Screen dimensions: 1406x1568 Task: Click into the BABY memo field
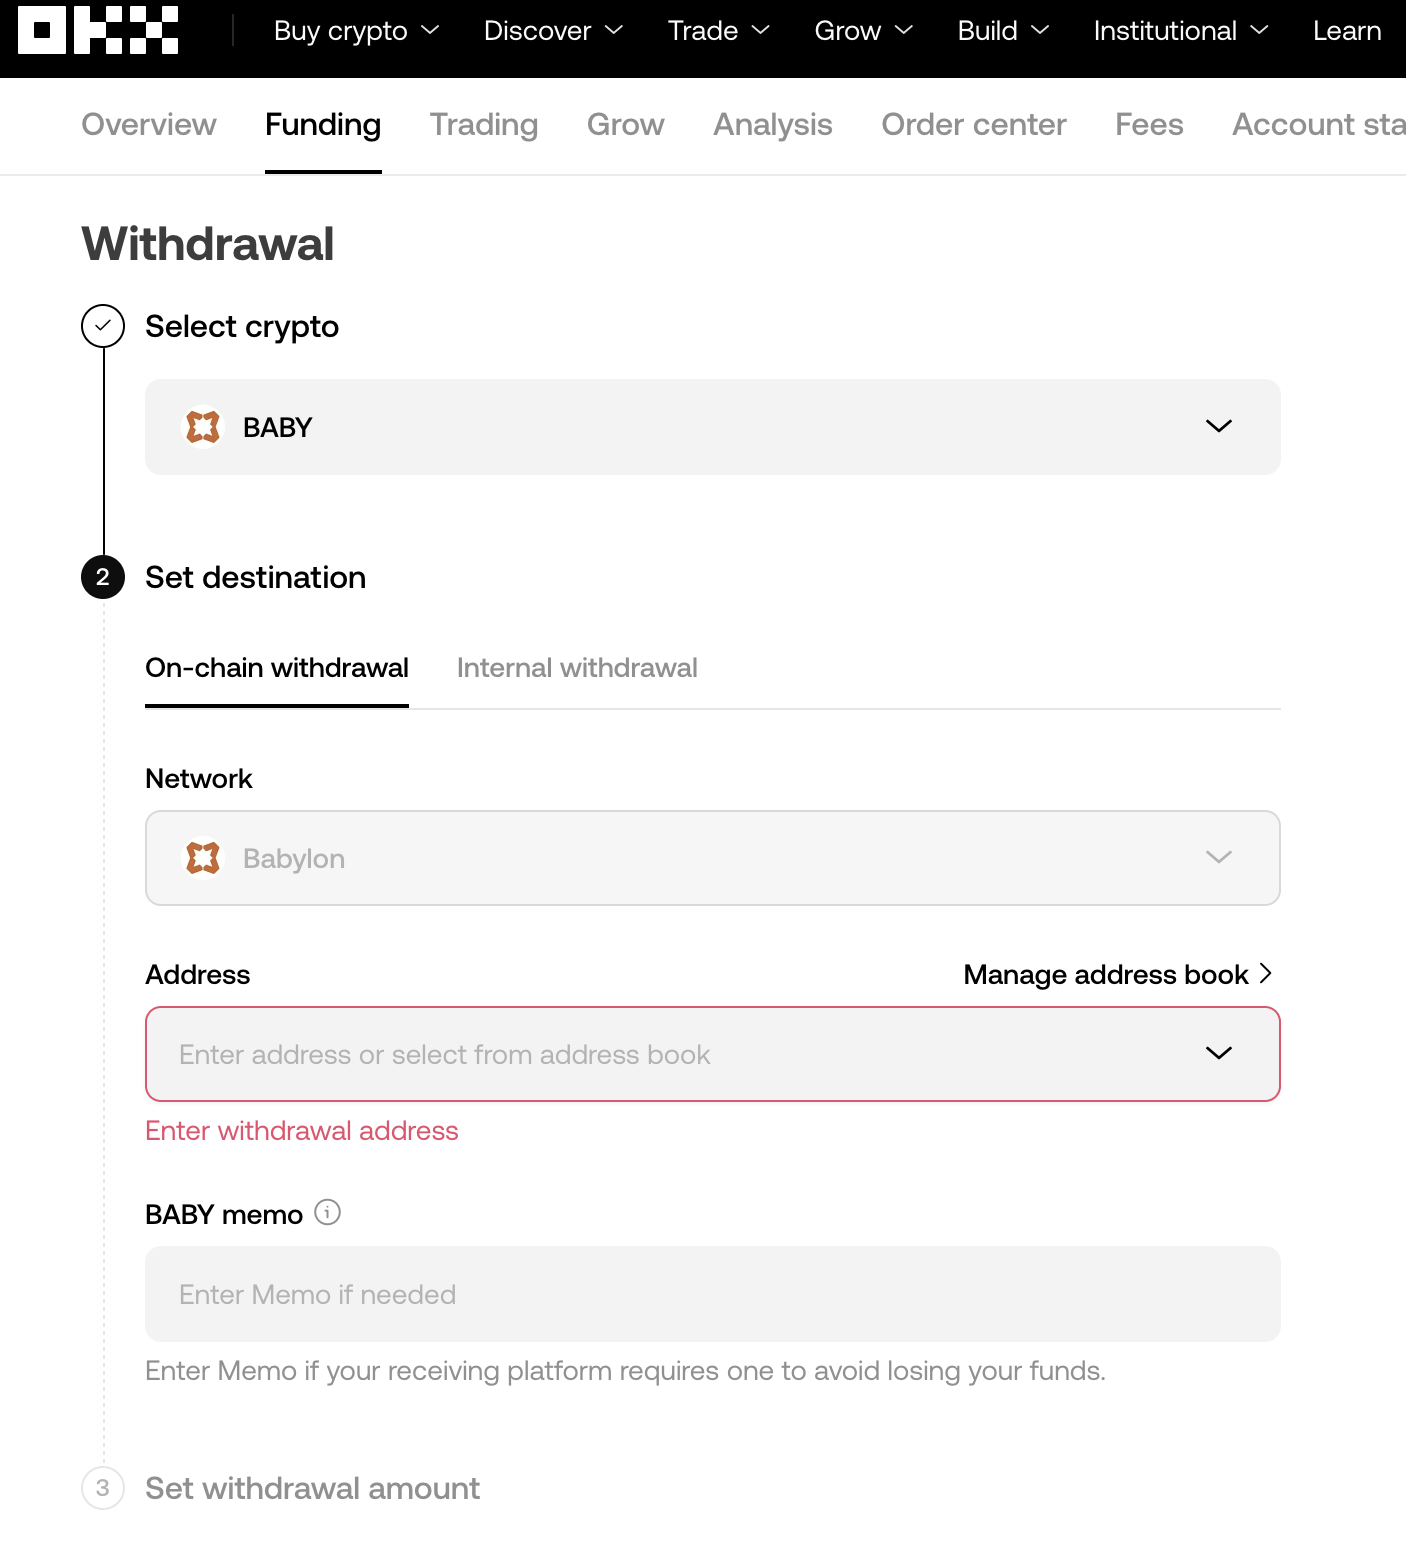(x=713, y=1294)
